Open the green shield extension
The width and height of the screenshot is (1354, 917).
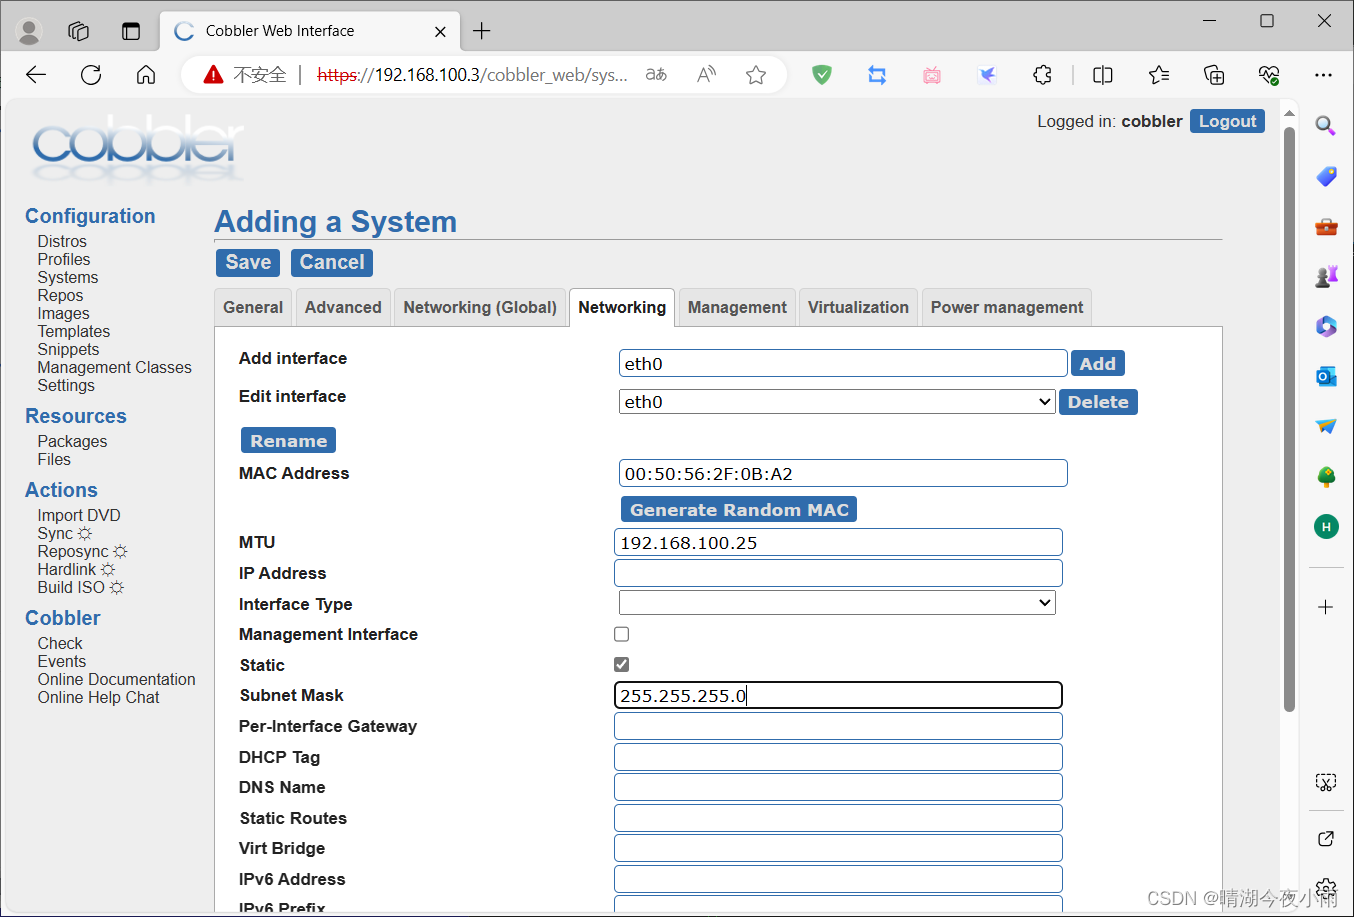pos(822,75)
